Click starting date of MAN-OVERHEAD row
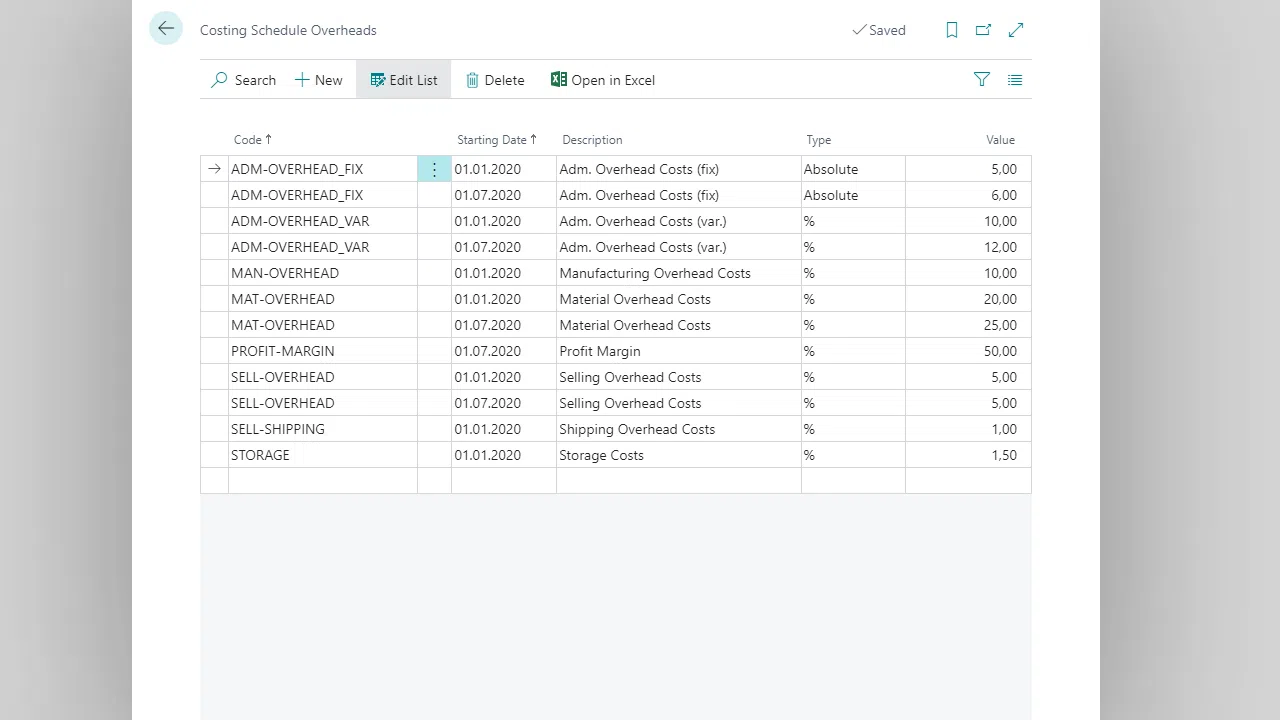Screen dimensions: 1280x720 (x=504, y=273)
